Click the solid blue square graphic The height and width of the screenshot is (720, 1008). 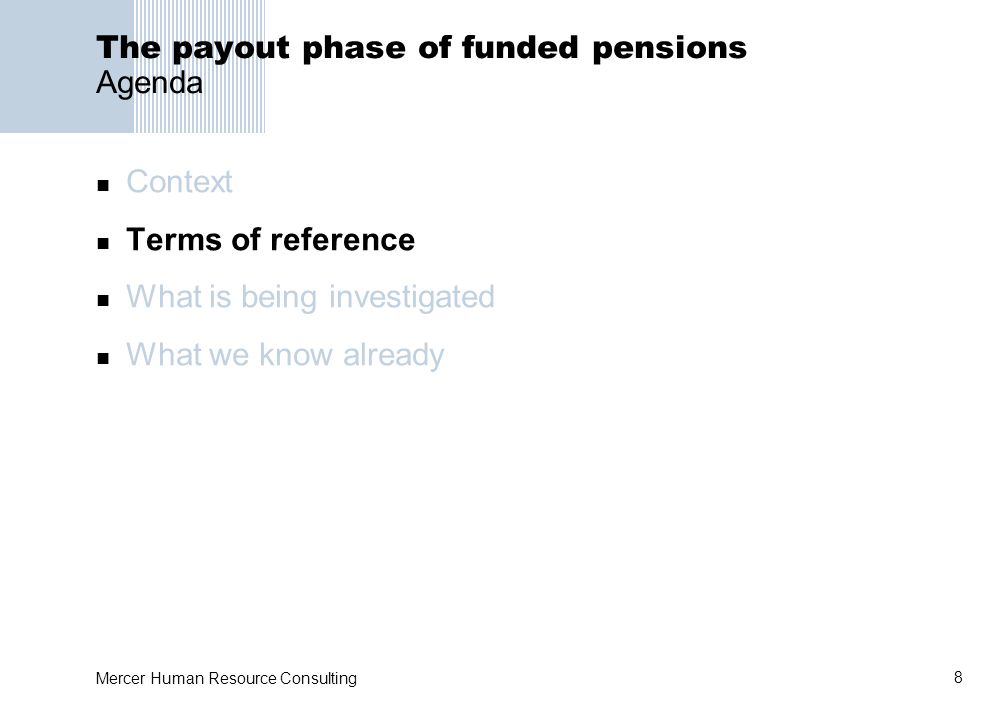[x=67, y=66]
